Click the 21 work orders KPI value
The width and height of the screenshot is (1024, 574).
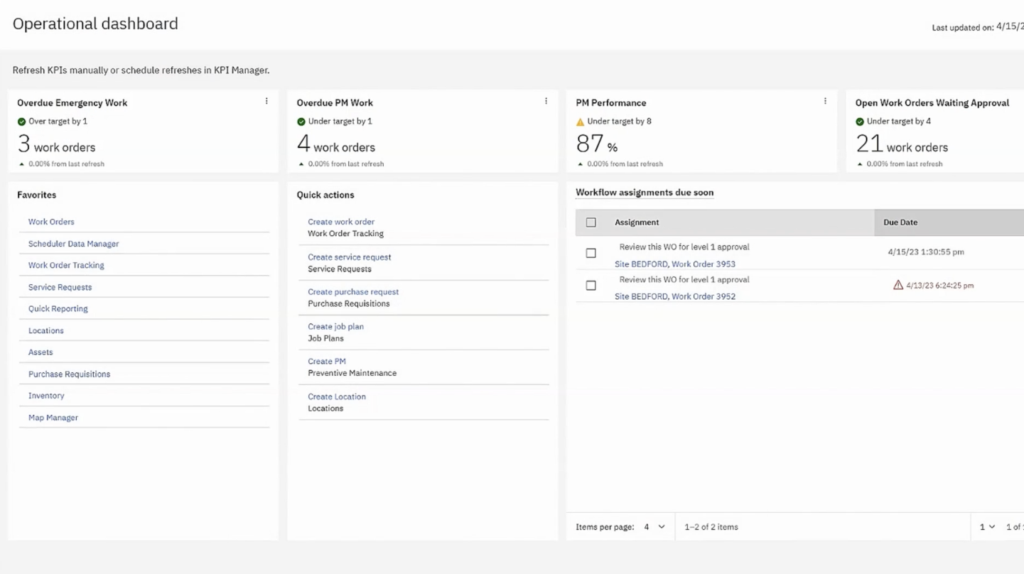(x=902, y=144)
